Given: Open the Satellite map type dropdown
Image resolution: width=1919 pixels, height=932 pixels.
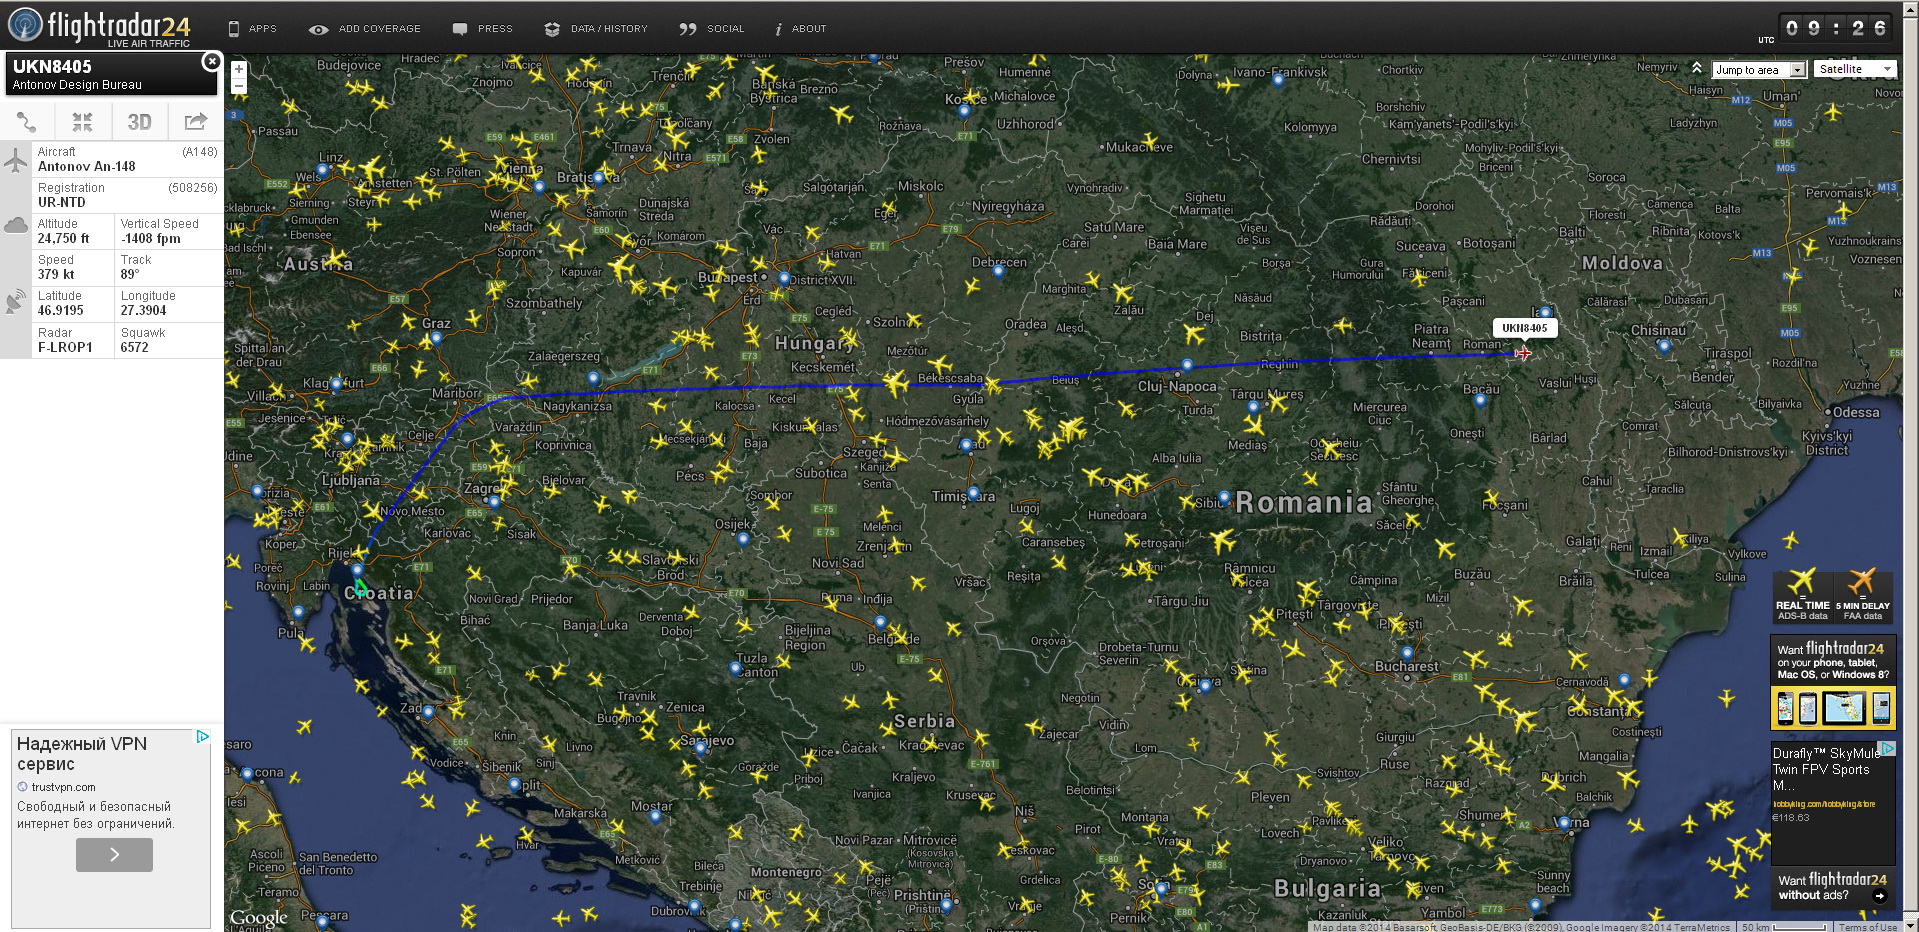Looking at the screenshot, I should 1855,69.
